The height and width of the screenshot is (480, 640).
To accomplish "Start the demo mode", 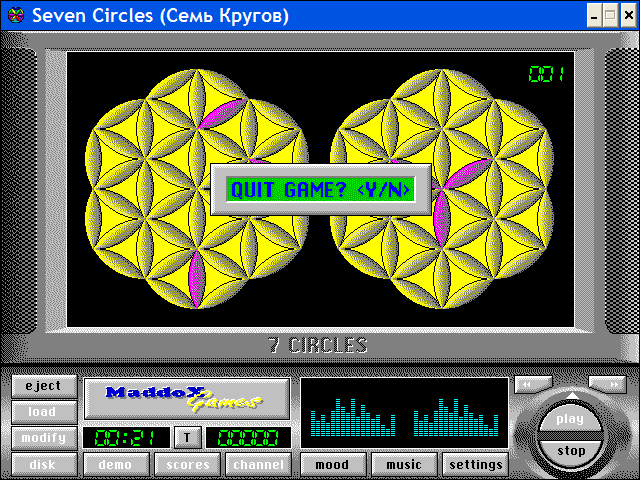I will pos(116,464).
